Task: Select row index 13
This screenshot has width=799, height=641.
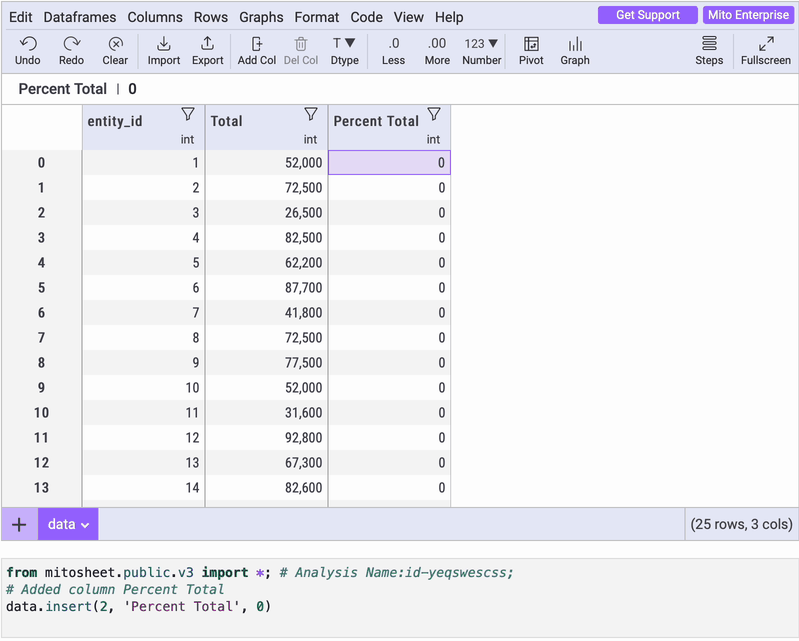Action: tap(41, 488)
